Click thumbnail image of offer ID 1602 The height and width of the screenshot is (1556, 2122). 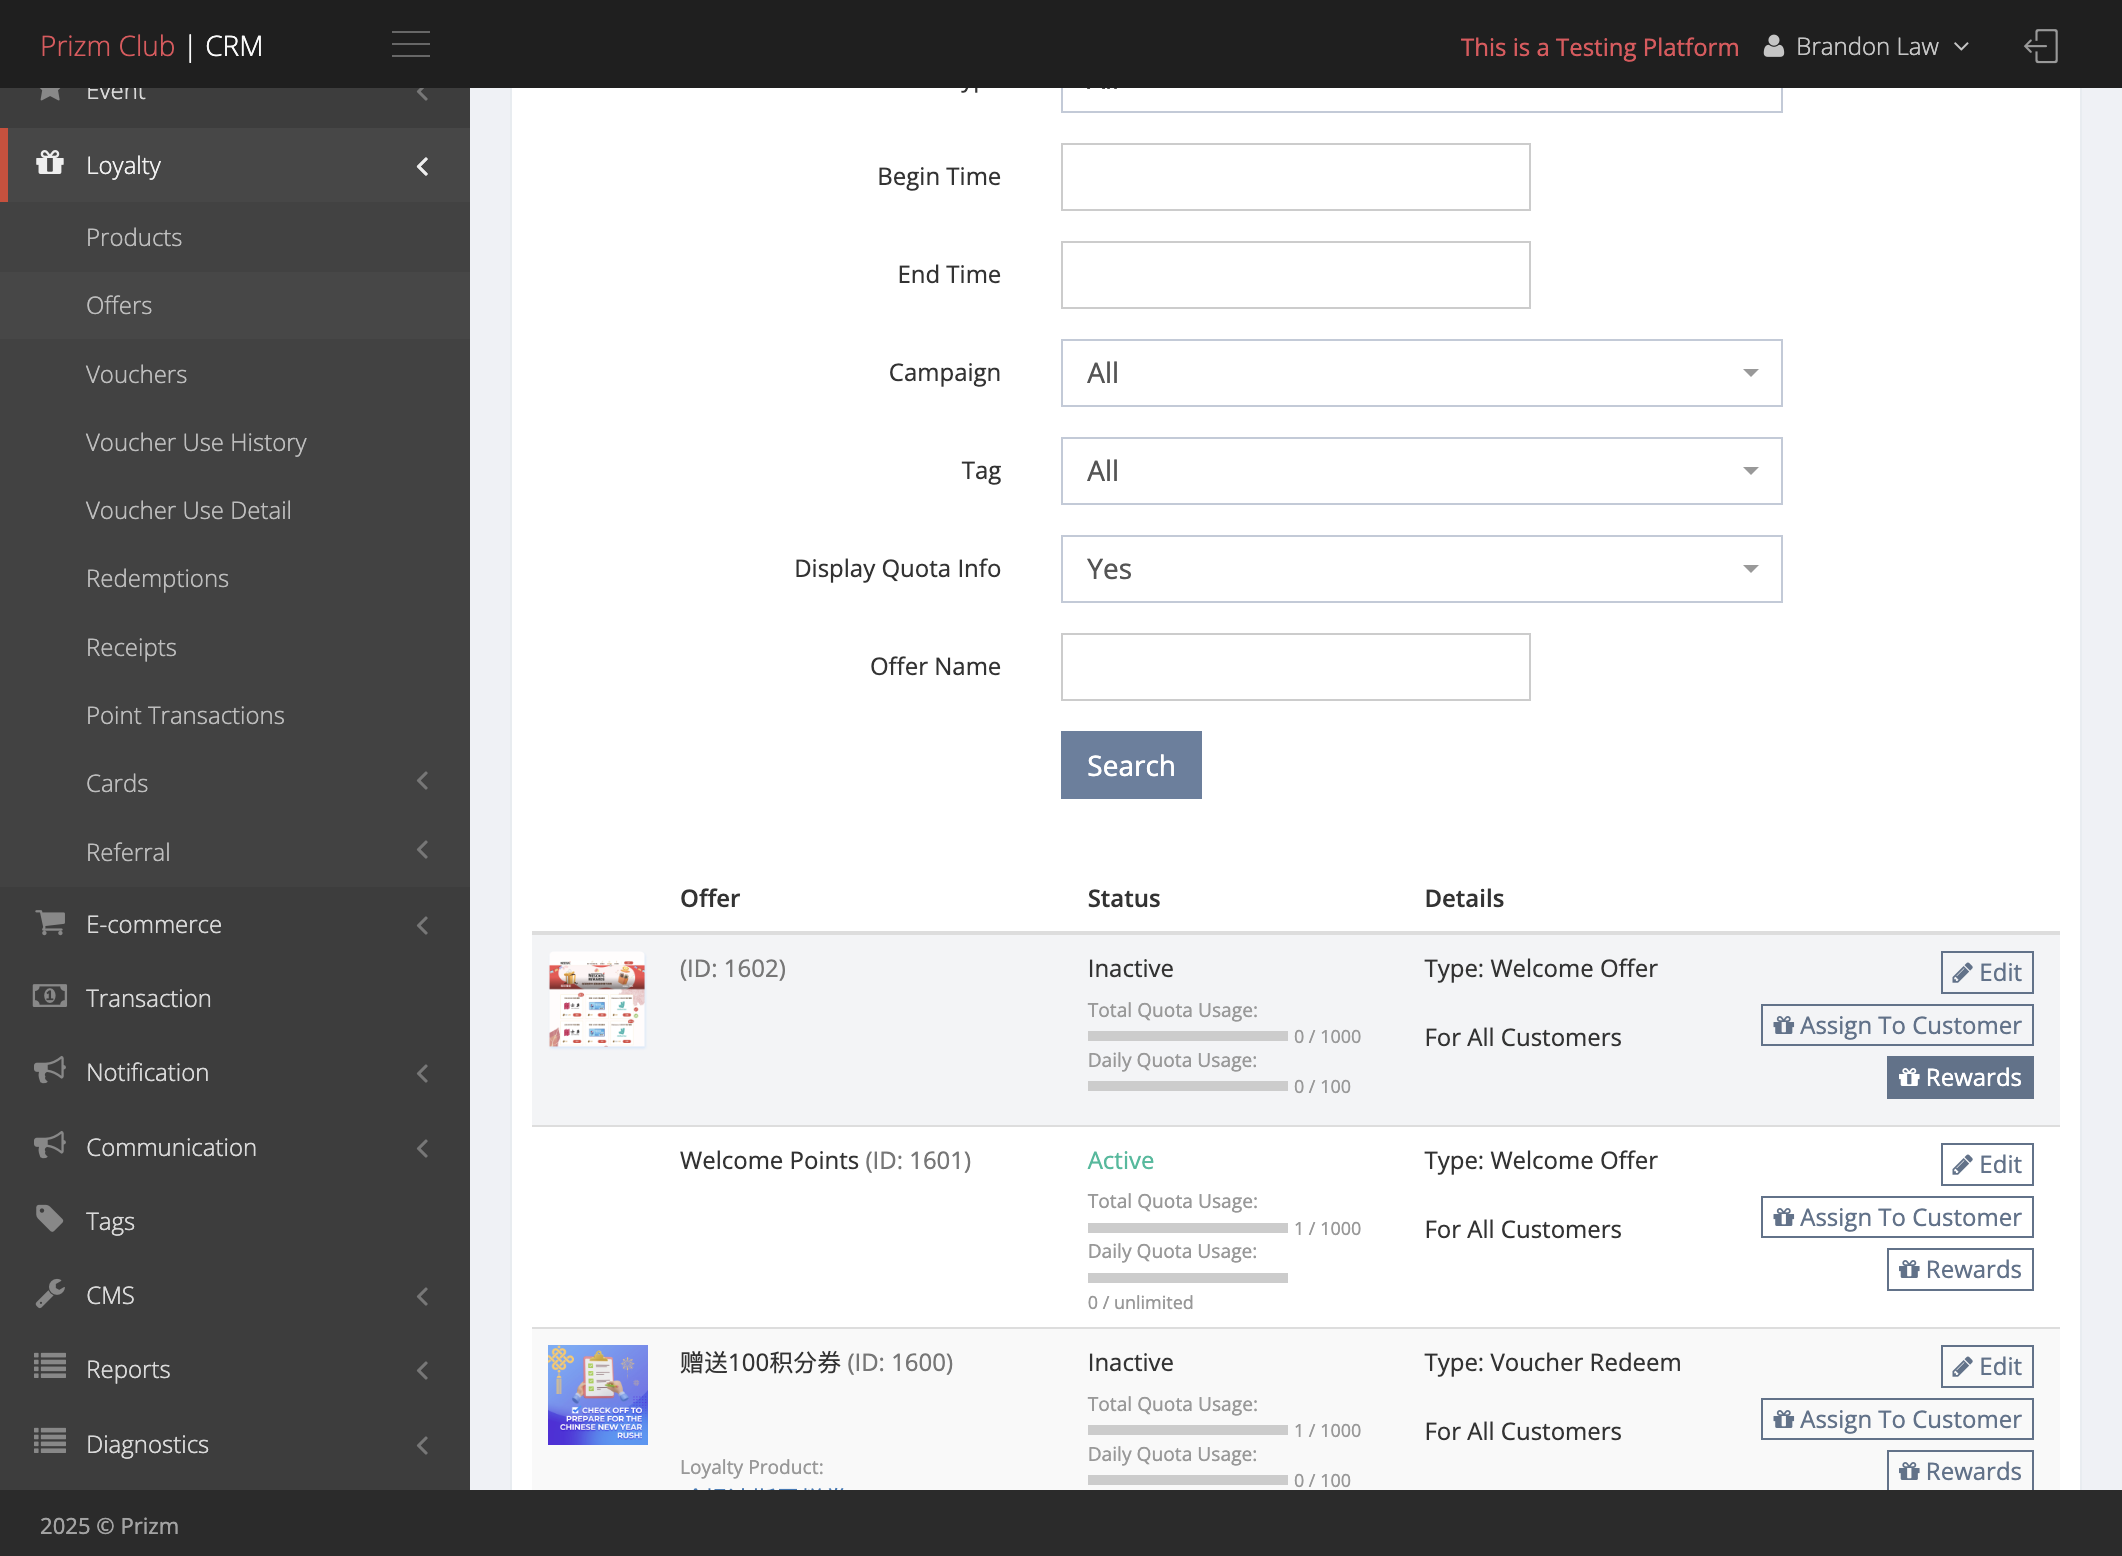pos(597,999)
